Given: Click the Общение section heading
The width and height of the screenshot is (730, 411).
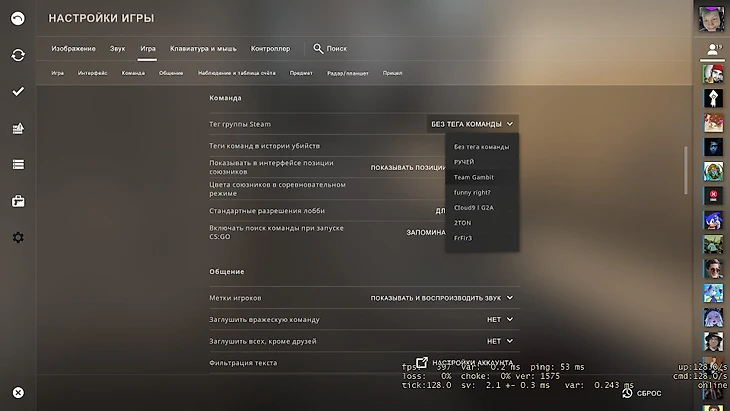Looking at the screenshot, I should coord(227,271).
